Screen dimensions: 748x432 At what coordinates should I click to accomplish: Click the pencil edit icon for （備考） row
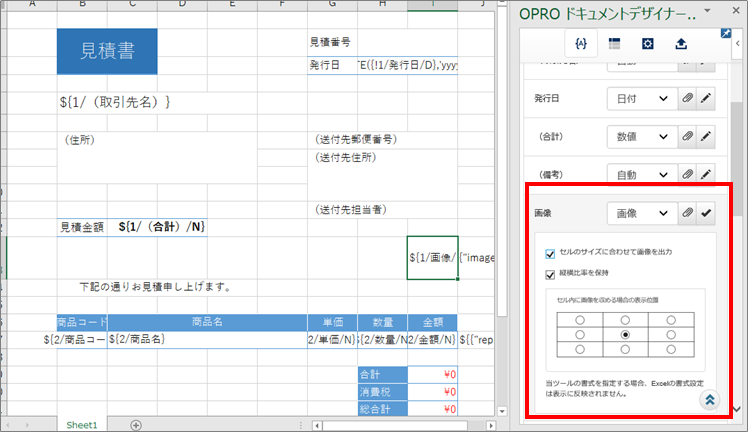(x=707, y=174)
